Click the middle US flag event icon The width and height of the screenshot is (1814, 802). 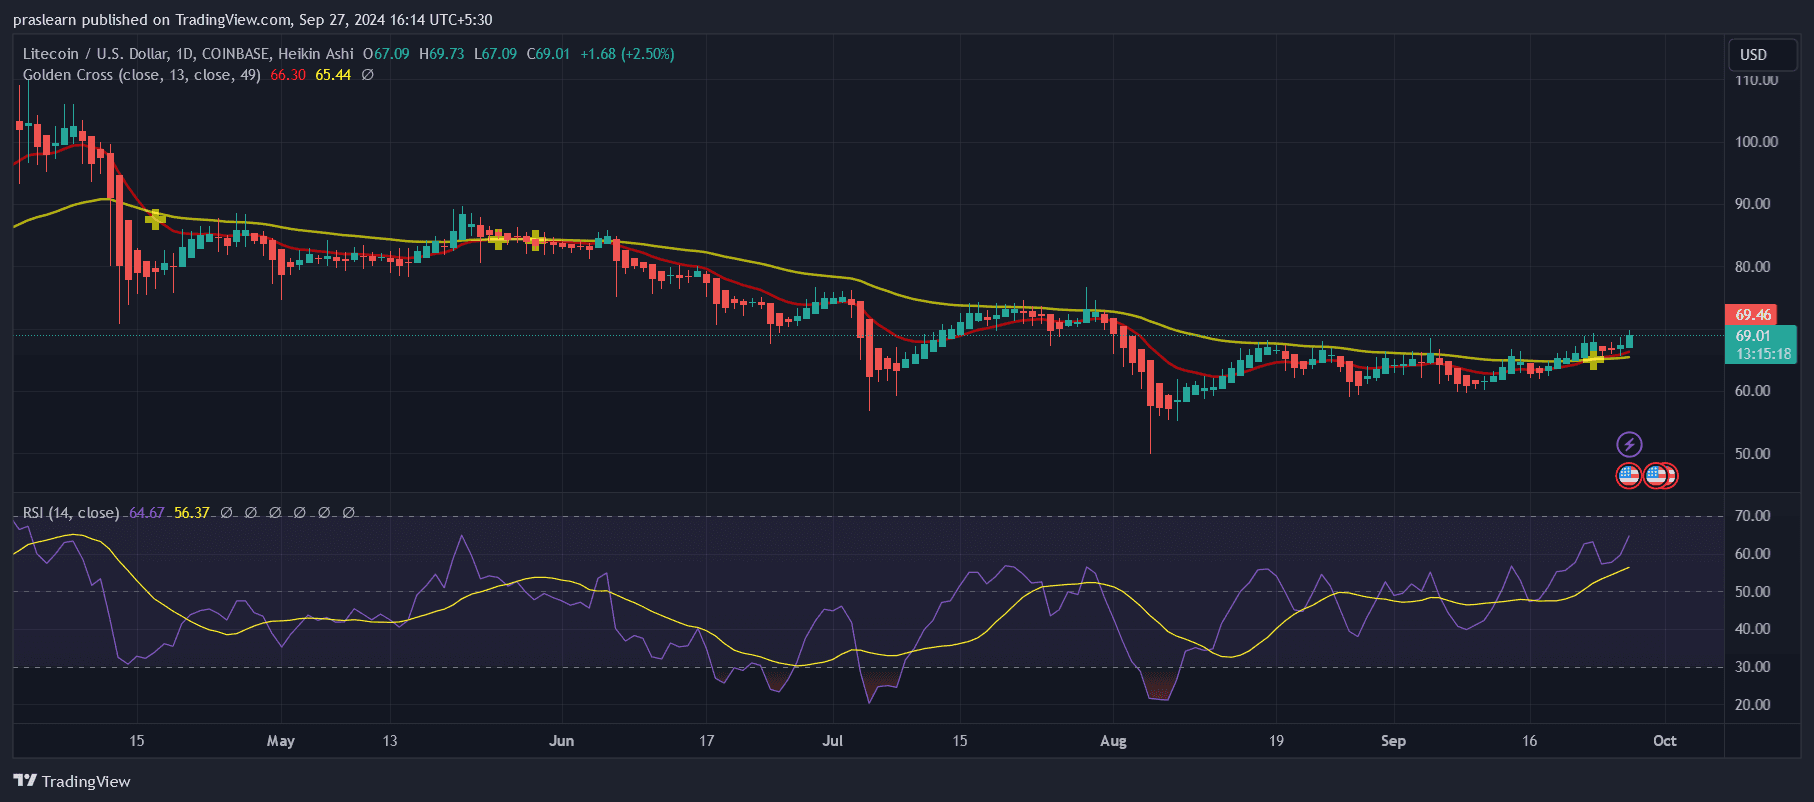coord(1655,475)
